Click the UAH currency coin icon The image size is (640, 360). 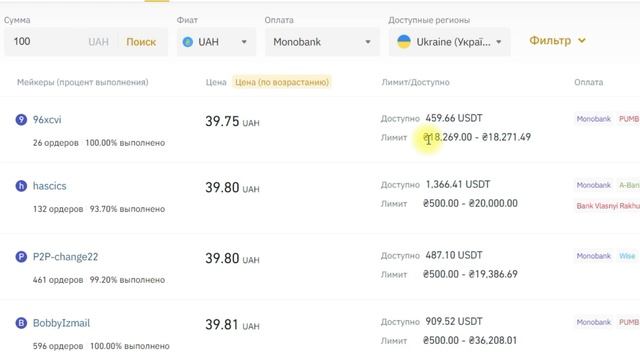[188, 42]
